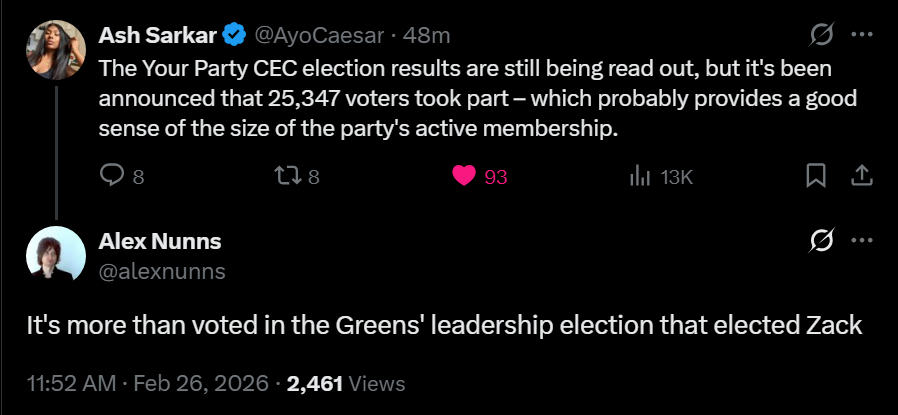View analytics for Ash Sarkar's tweet

click(x=639, y=177)
